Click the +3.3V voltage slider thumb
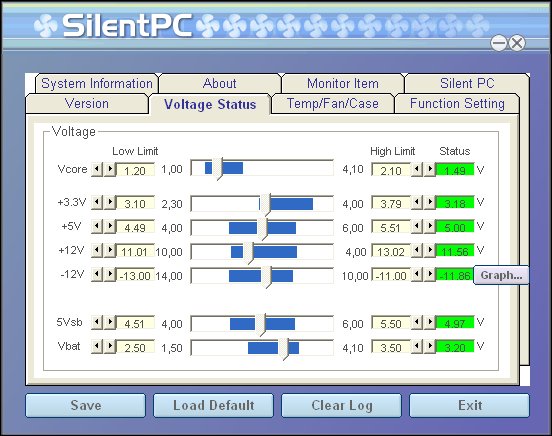Viewport: 552px width, 436px height. (x=265, y=204)
